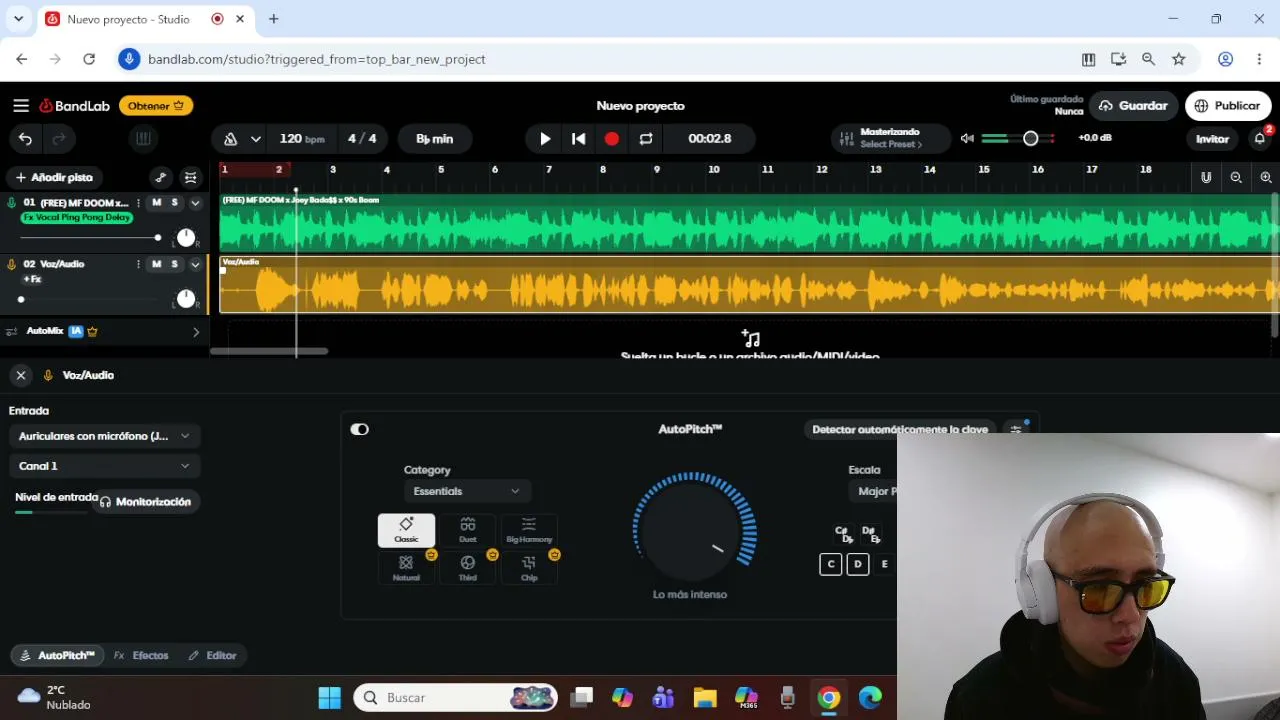1280x720 pixels.
Task: Open the Canal 1 channel dropdown
Action: [x=104, y=466]
